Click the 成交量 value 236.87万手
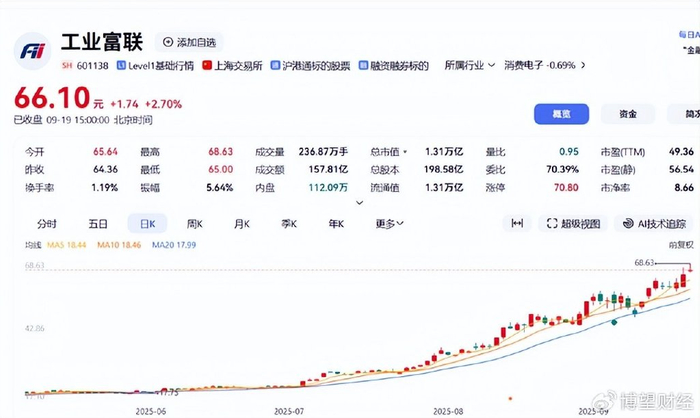Image resolution: width=700 pixels, height=418 pixels. [x=323, y=152]
